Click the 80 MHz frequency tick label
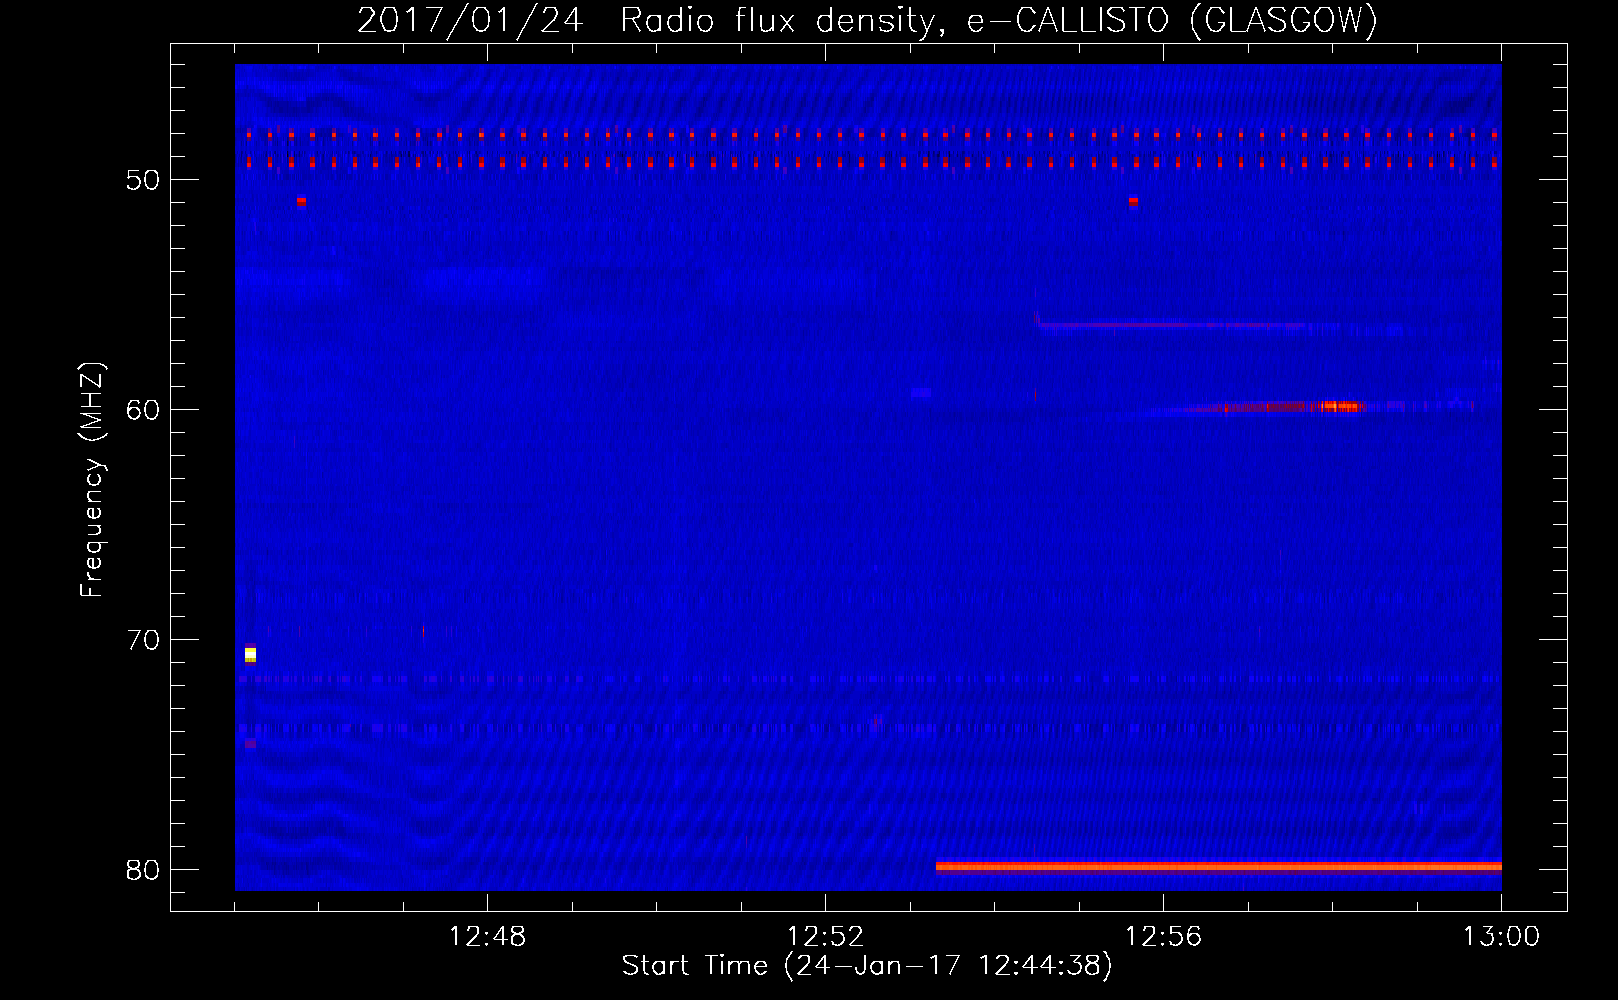This screenshot has width=1618, height=1000. [x=143, y=870]
